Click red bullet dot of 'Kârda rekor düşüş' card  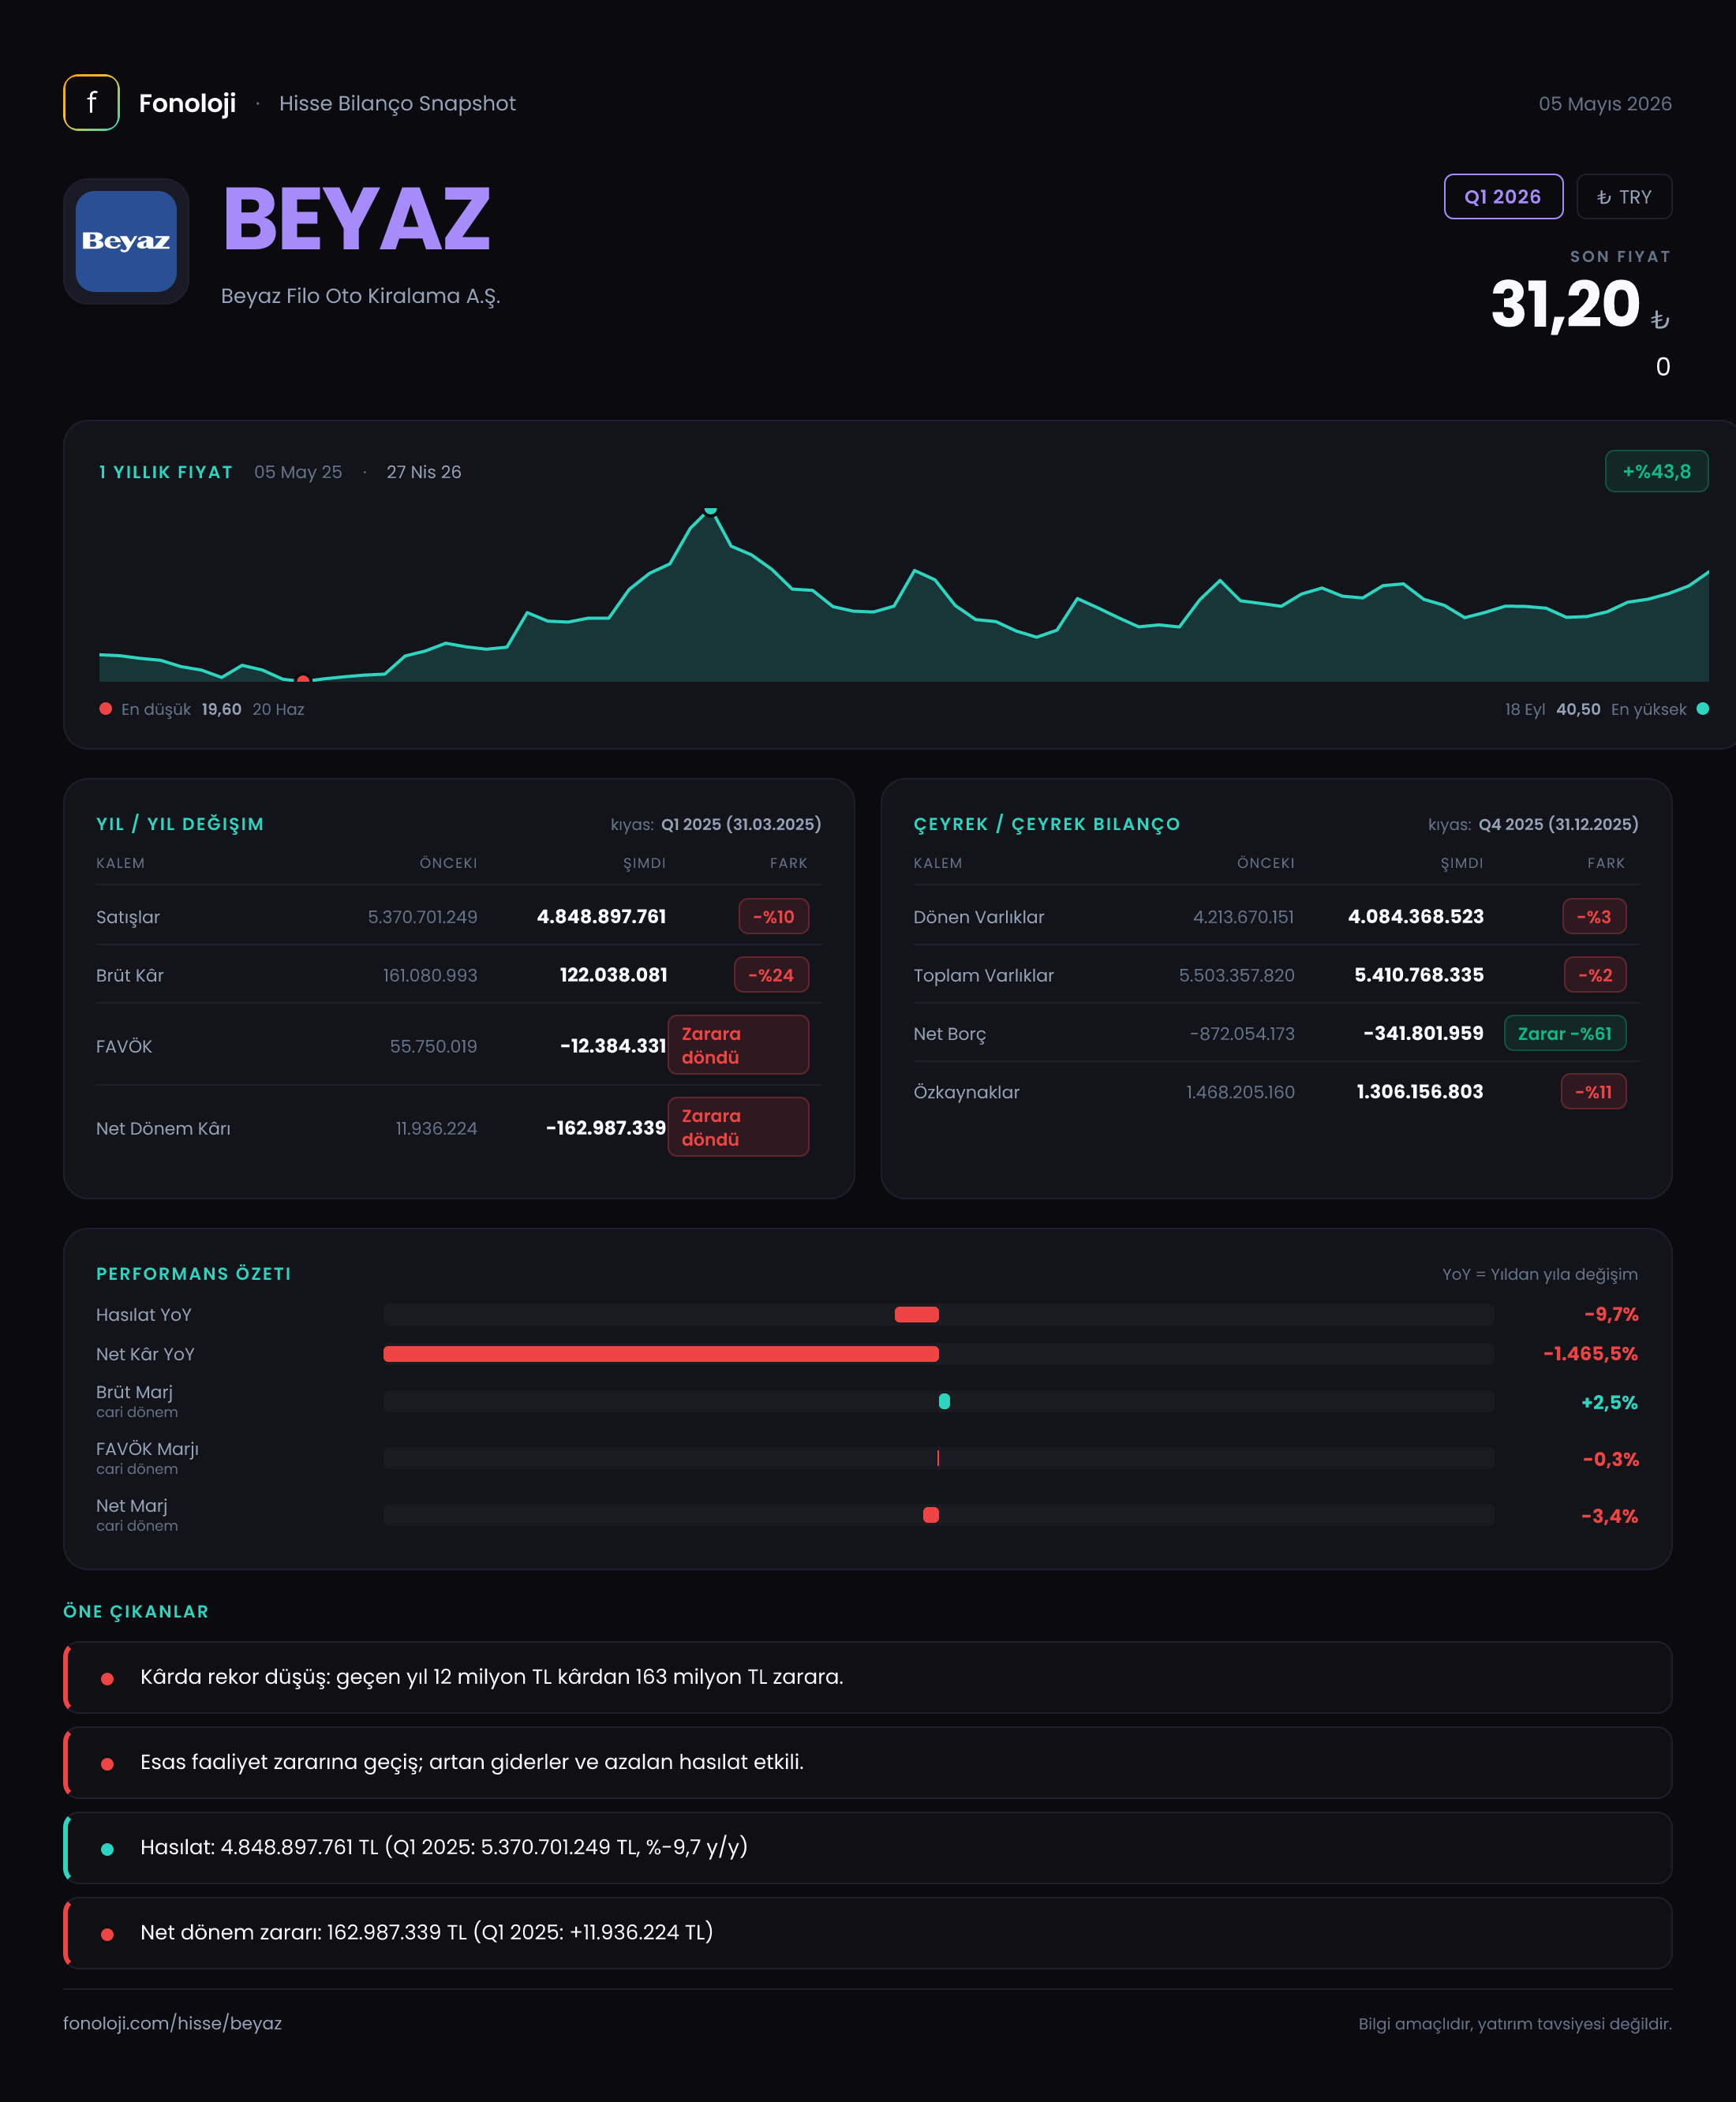click(107, 1679)
